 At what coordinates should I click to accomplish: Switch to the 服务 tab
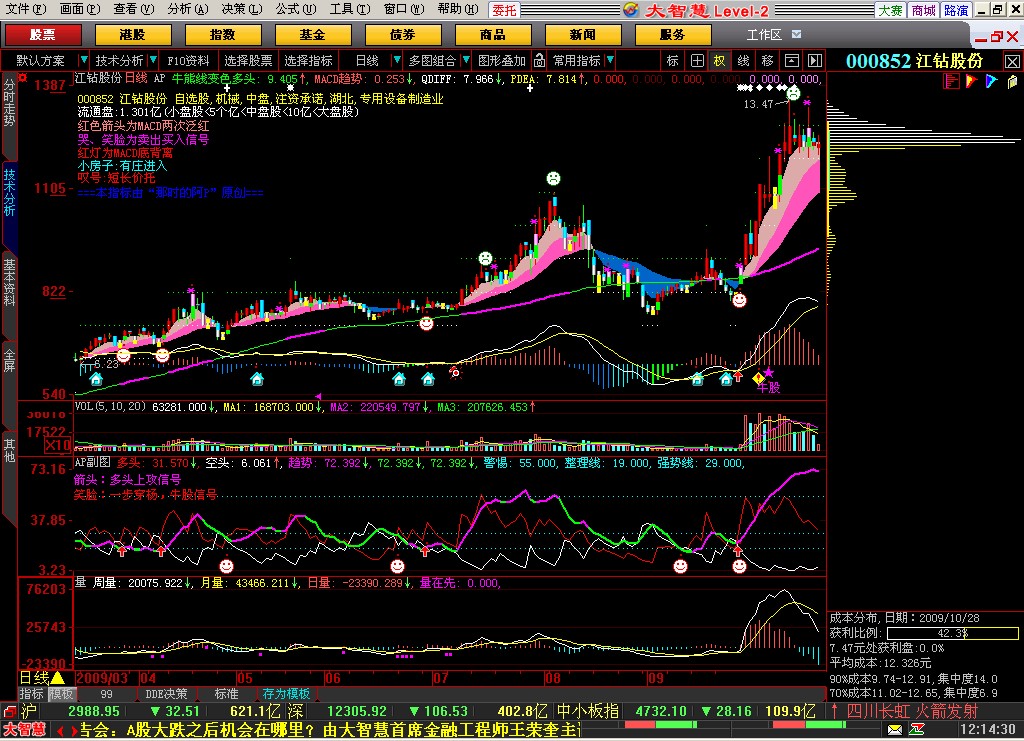pyautogui.click(x=673, y=35)
